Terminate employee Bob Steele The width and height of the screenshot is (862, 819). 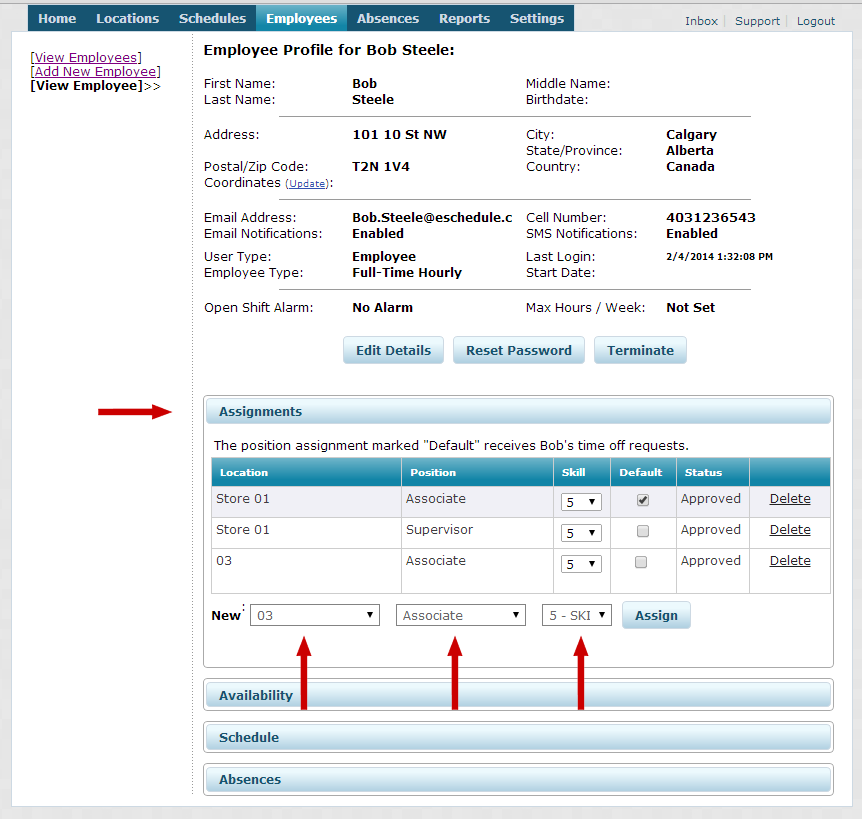(640, 350)
